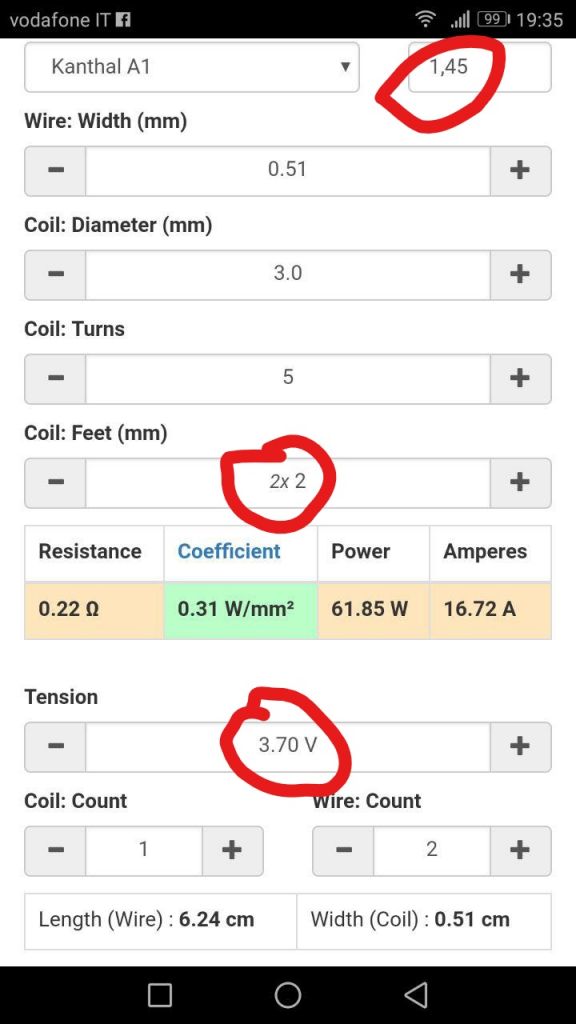576x1024 pixels.
Task: Tap the Android Home circle button
Action: (x=288, y=995)
